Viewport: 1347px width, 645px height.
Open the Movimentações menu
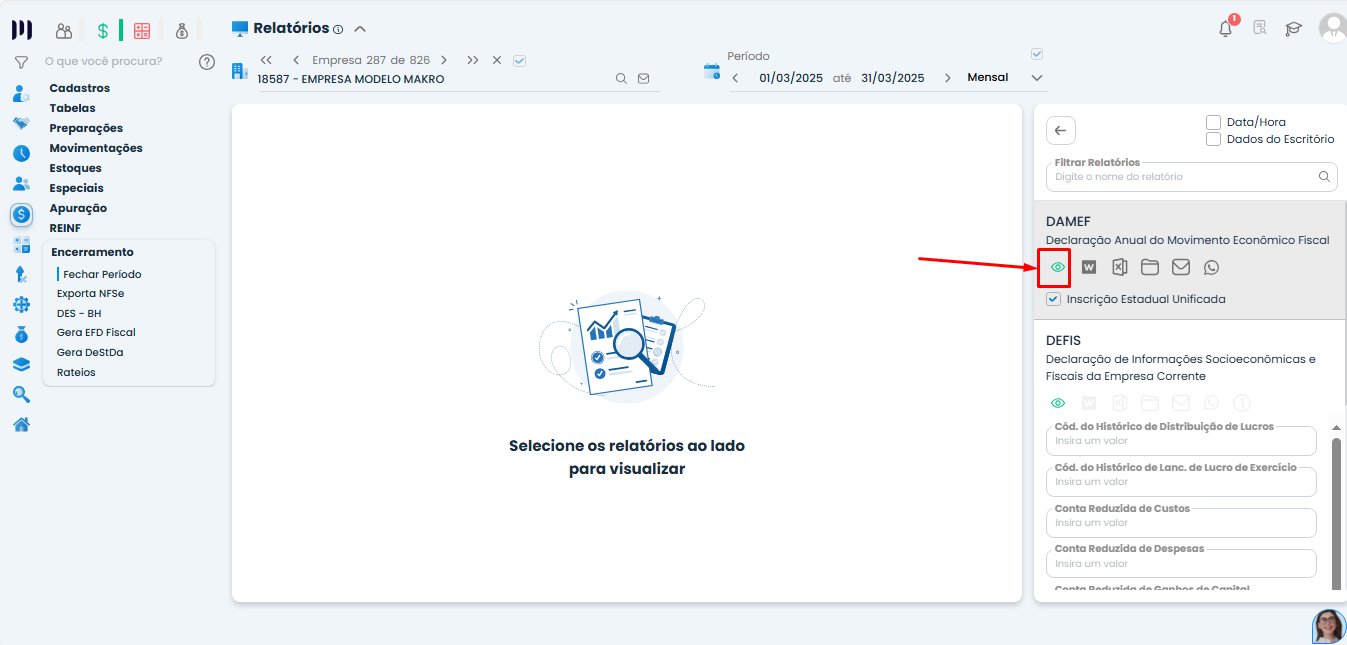point(96,148)
